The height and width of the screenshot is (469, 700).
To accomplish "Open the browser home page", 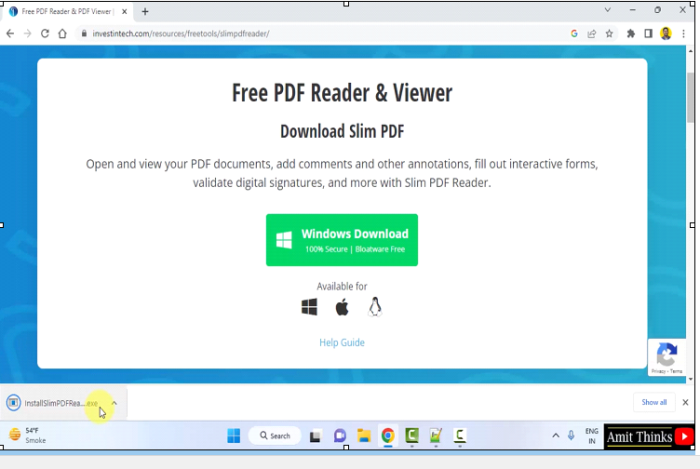I will tap(62, 33).
